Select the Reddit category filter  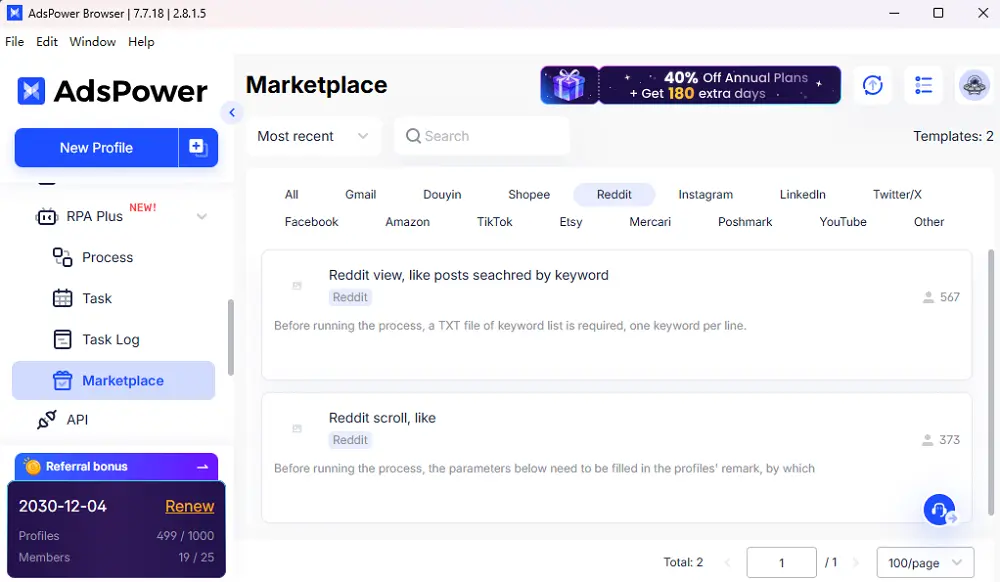click(613, 194)
